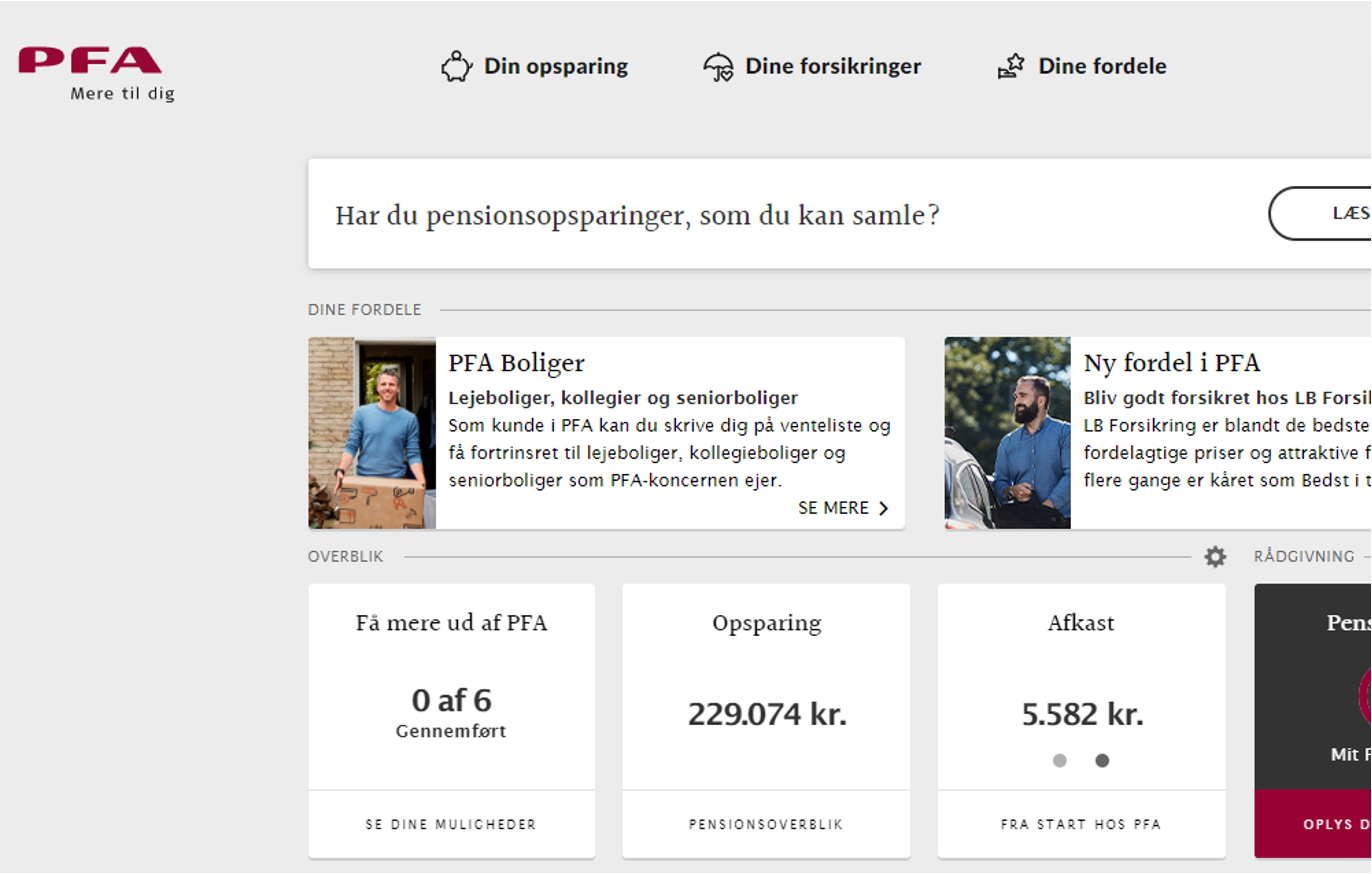
Task: Select first carousel dot on Afkast card
Action: point(1060,761)
